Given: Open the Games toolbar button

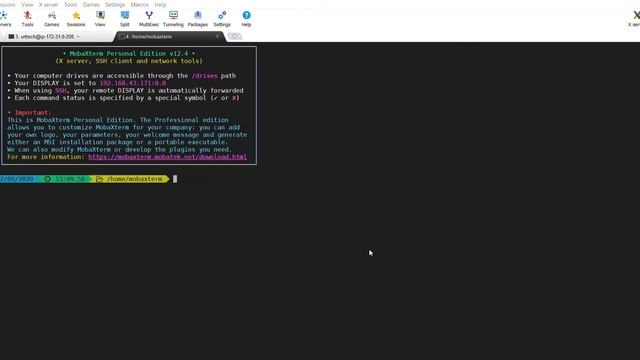Looking at the screenshot, I should pos(51,19).
